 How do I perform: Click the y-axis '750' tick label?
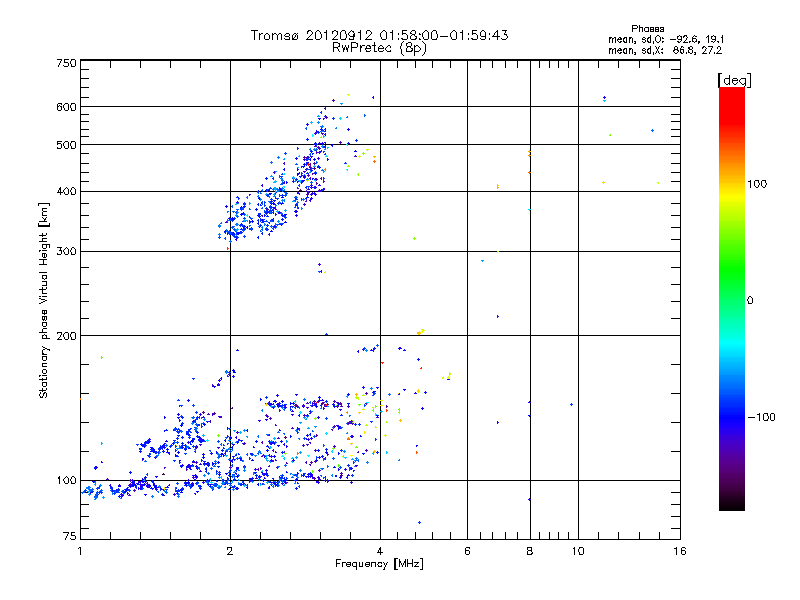pos(66,63)
